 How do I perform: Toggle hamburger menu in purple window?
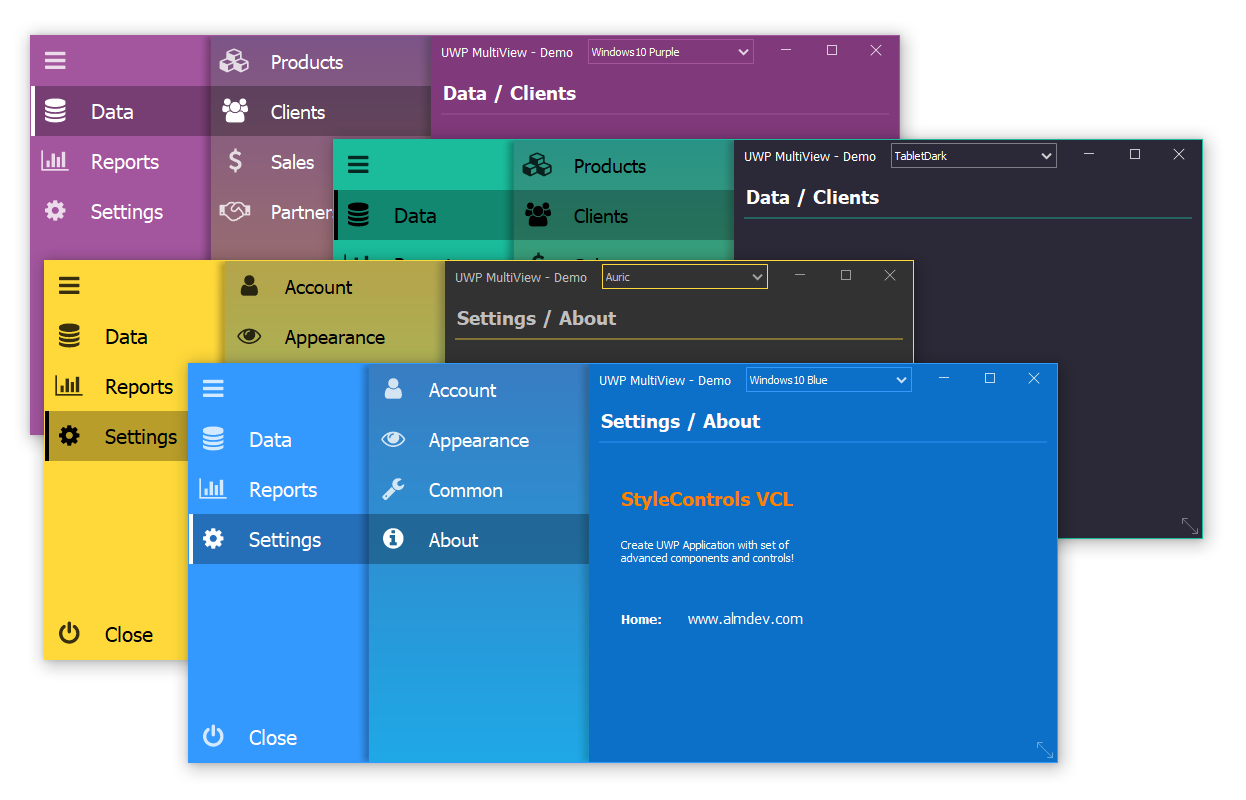point(55,61)
